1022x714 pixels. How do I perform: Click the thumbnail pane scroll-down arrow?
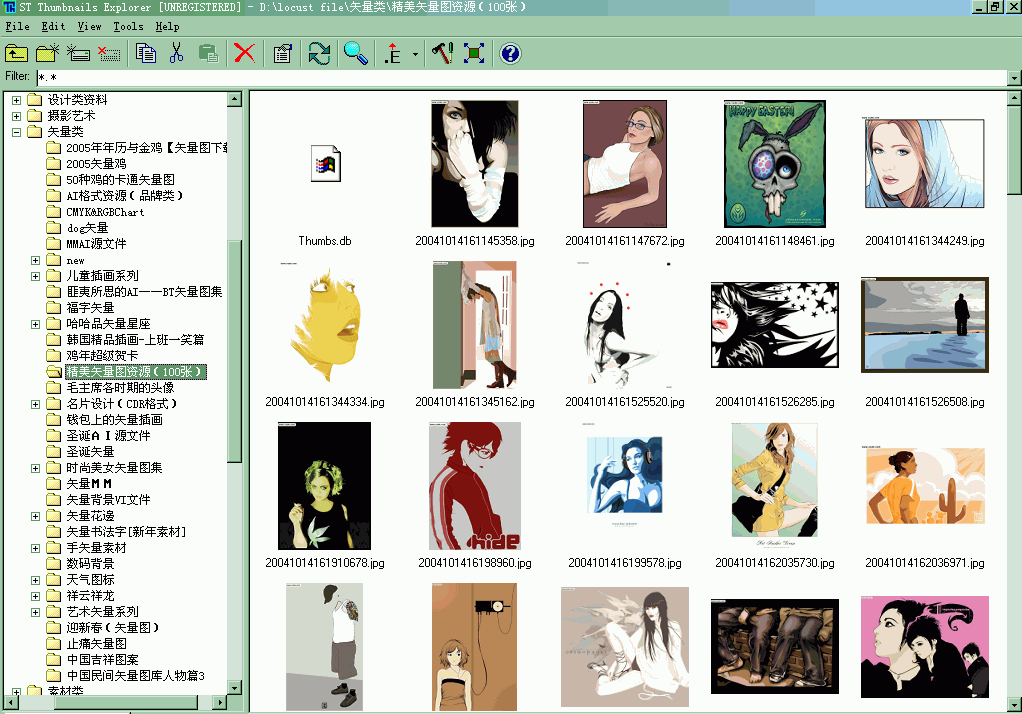1014,705
